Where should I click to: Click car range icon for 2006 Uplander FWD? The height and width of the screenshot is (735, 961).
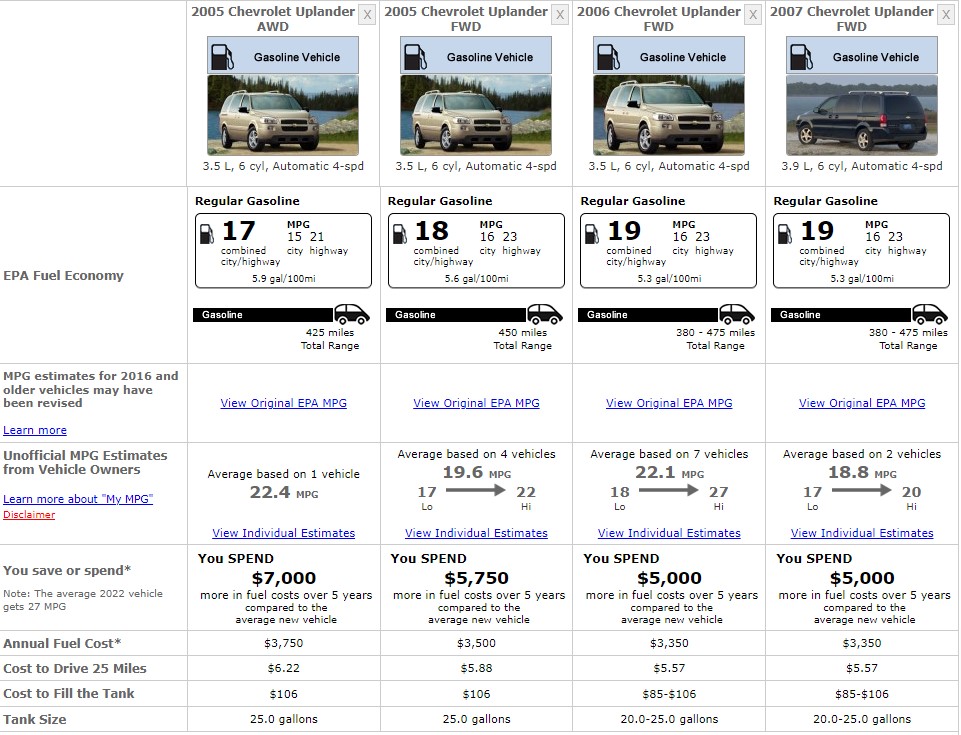point(737,314)
